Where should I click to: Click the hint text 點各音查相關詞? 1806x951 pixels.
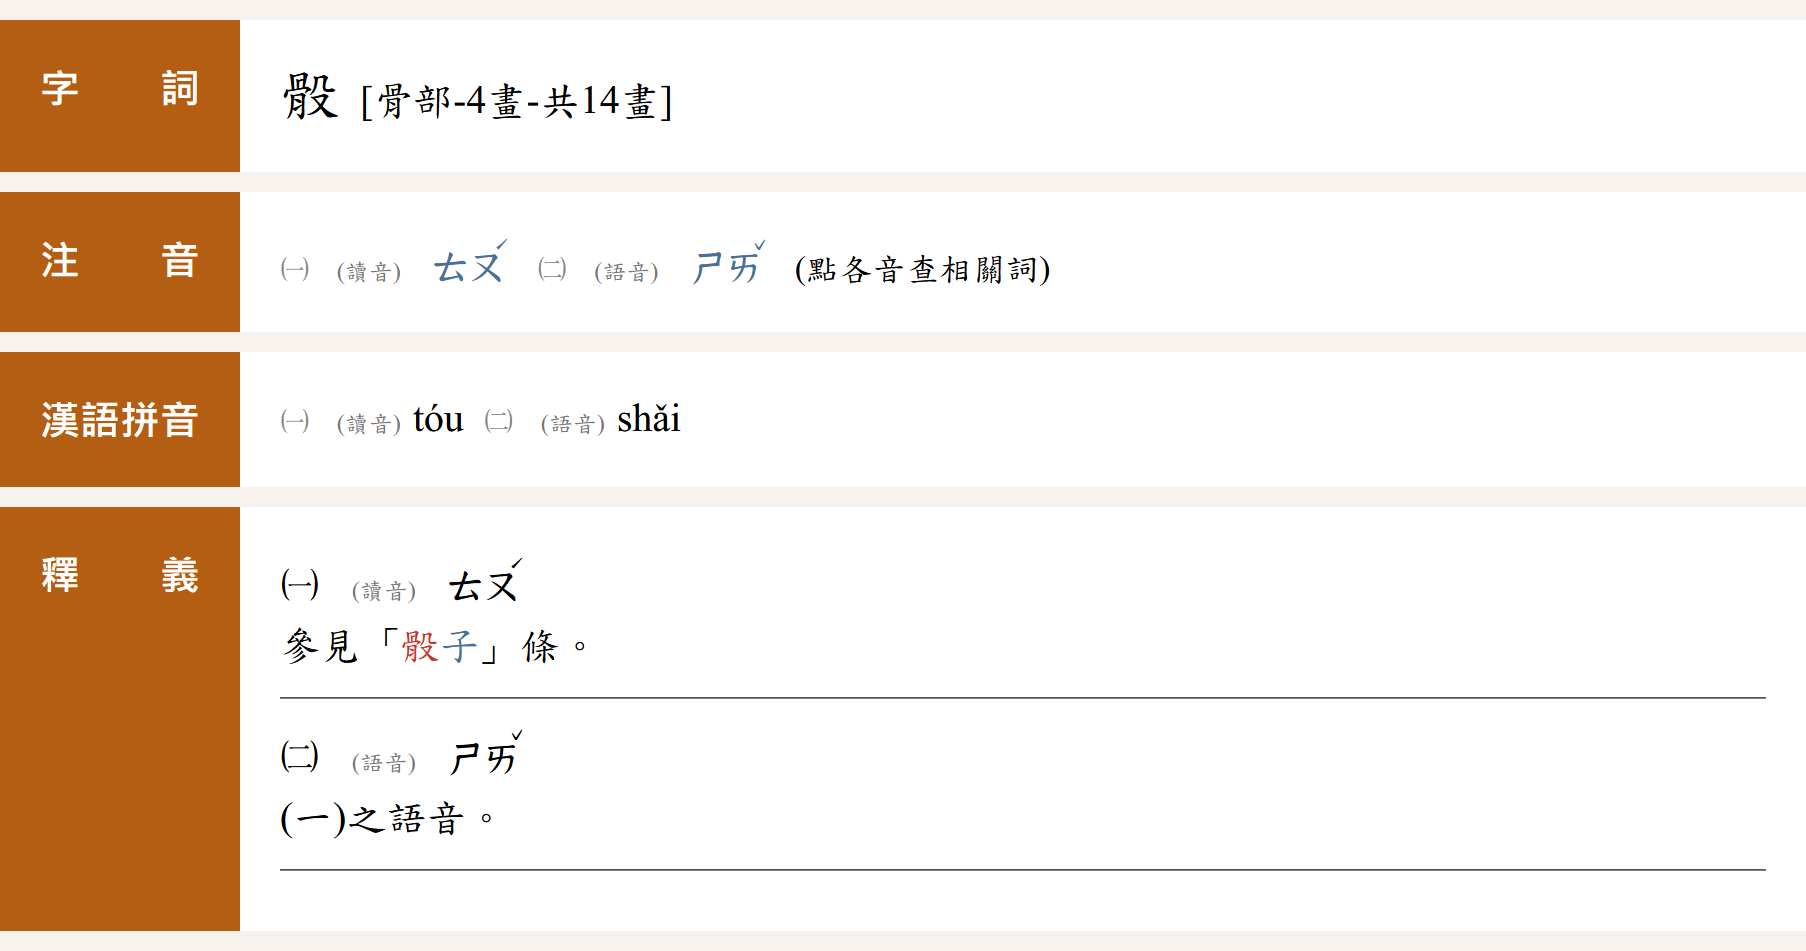[922, 270]
